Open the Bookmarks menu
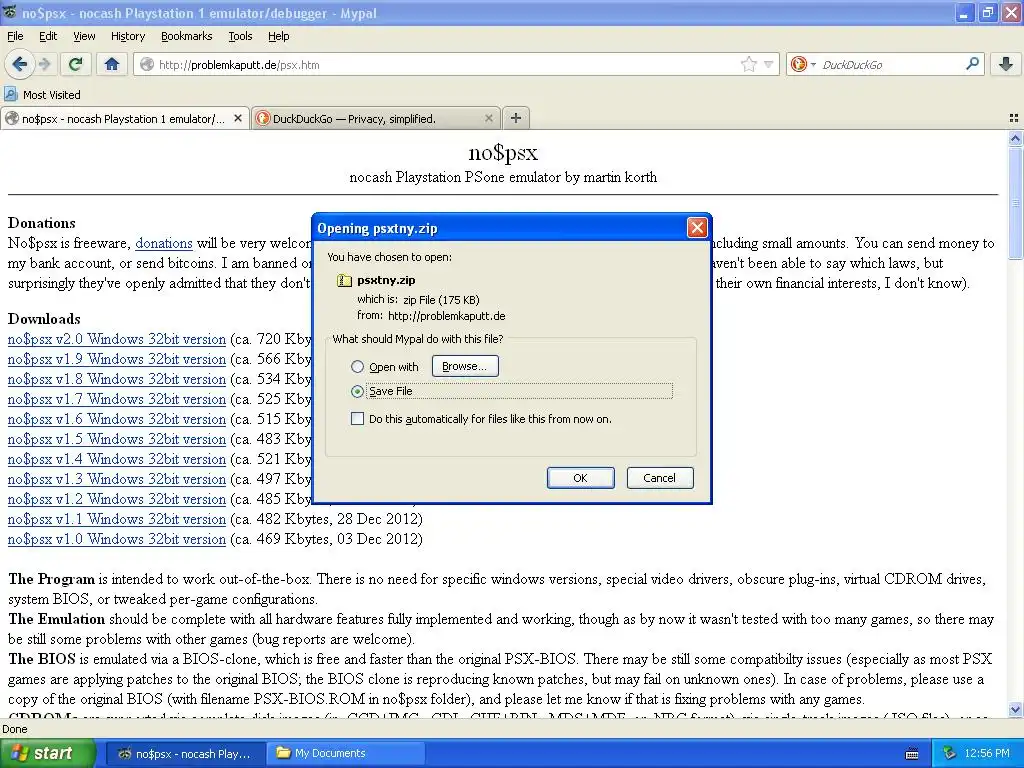Screen dimensions: 1024x768 tap(186, 36)
